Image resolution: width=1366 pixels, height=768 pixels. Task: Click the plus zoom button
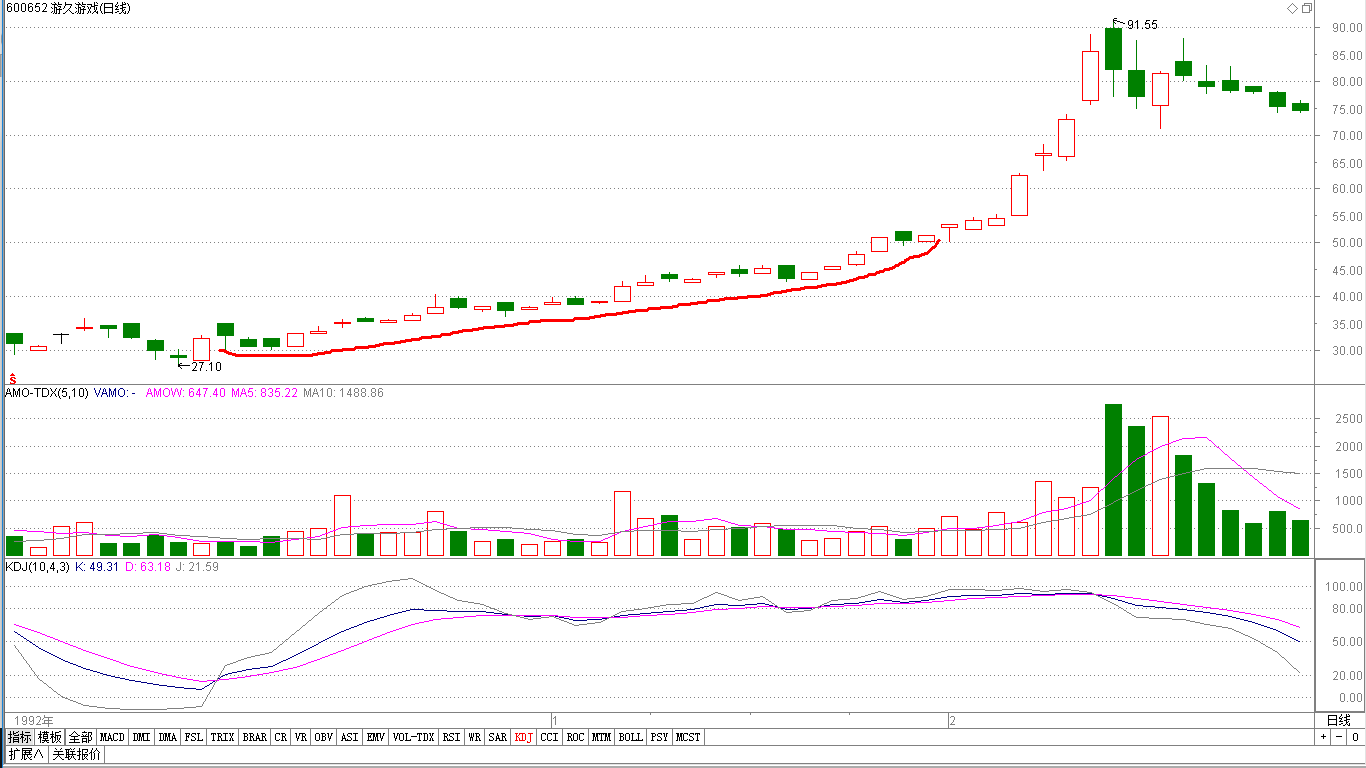(1323, 737)
